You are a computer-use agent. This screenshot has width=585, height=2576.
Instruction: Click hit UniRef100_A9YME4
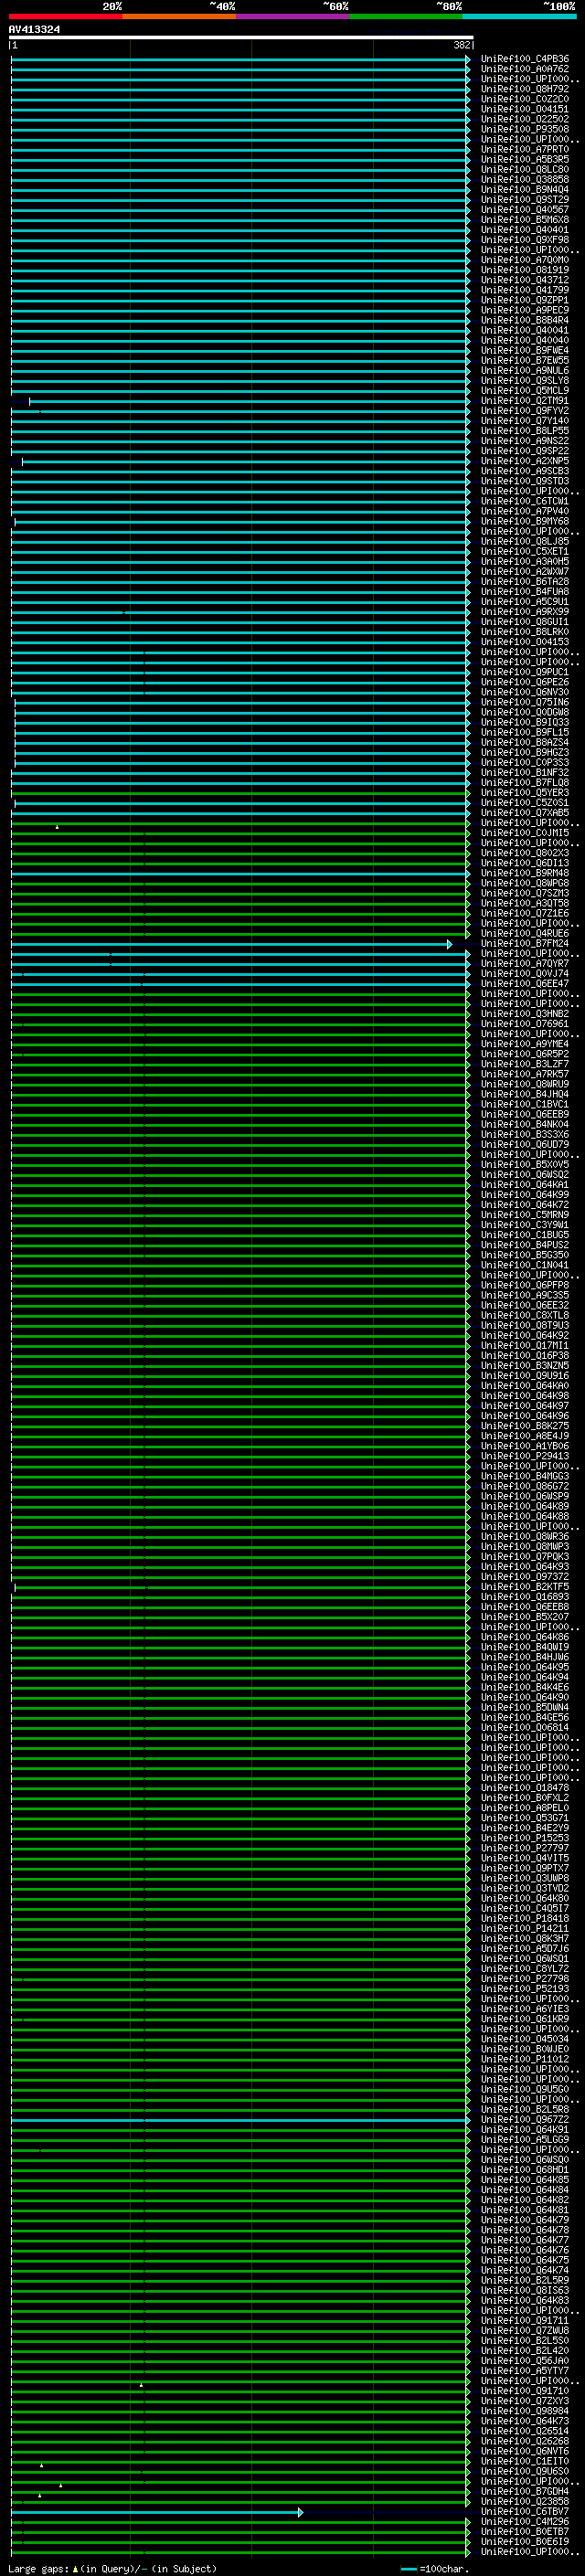click(x=524, y=1044)
